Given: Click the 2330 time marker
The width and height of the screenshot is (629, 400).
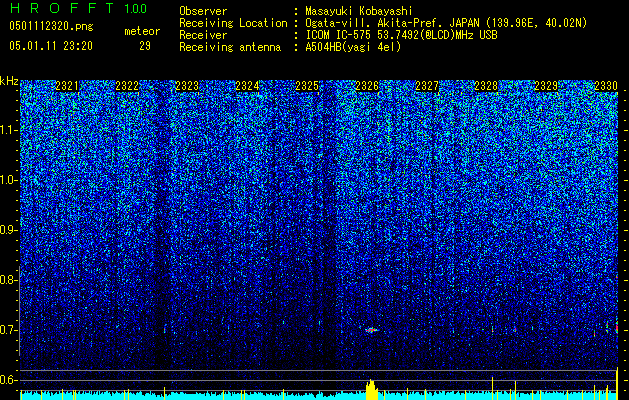Looking at the screenshot, I should [x=606, y=86].
